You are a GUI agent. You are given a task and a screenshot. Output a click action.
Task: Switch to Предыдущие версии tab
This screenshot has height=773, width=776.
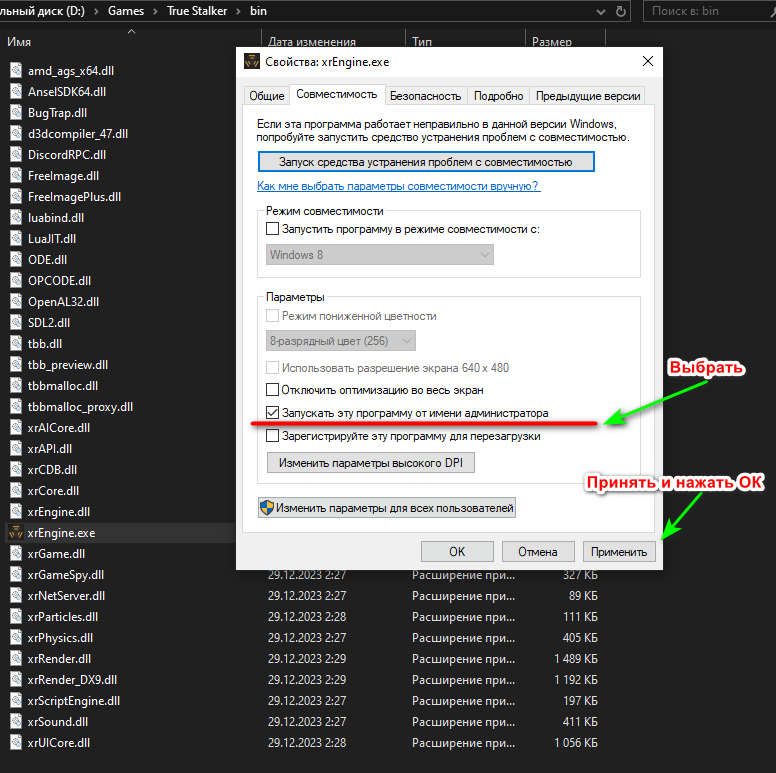[588, 96]
